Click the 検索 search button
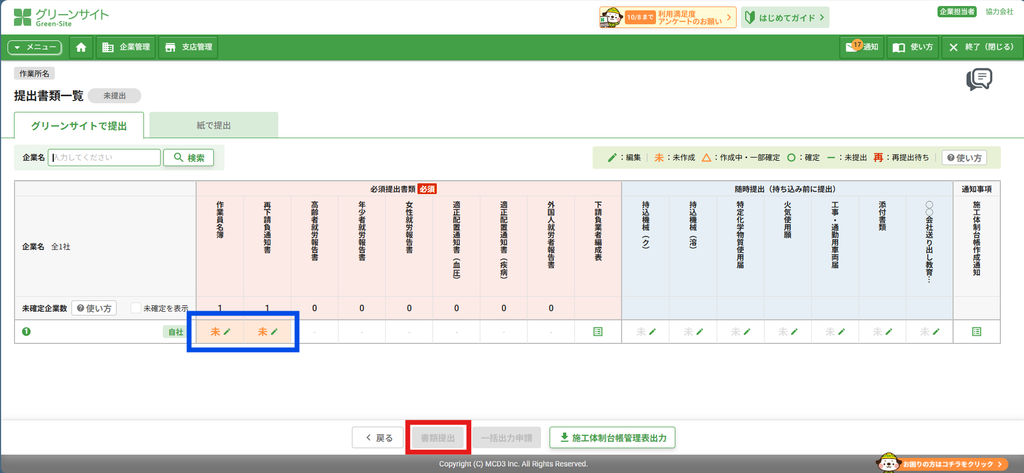The image size is (1024, 473). 189,157
